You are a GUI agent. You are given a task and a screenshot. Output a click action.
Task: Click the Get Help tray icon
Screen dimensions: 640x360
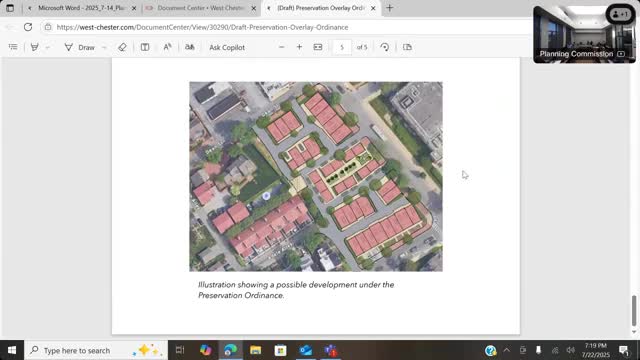[x=491, y=350]
